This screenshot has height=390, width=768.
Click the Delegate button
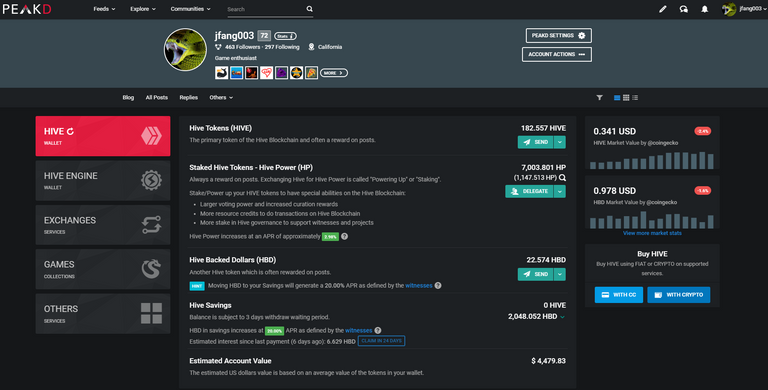pyautogui.click(x=529, y=191)
